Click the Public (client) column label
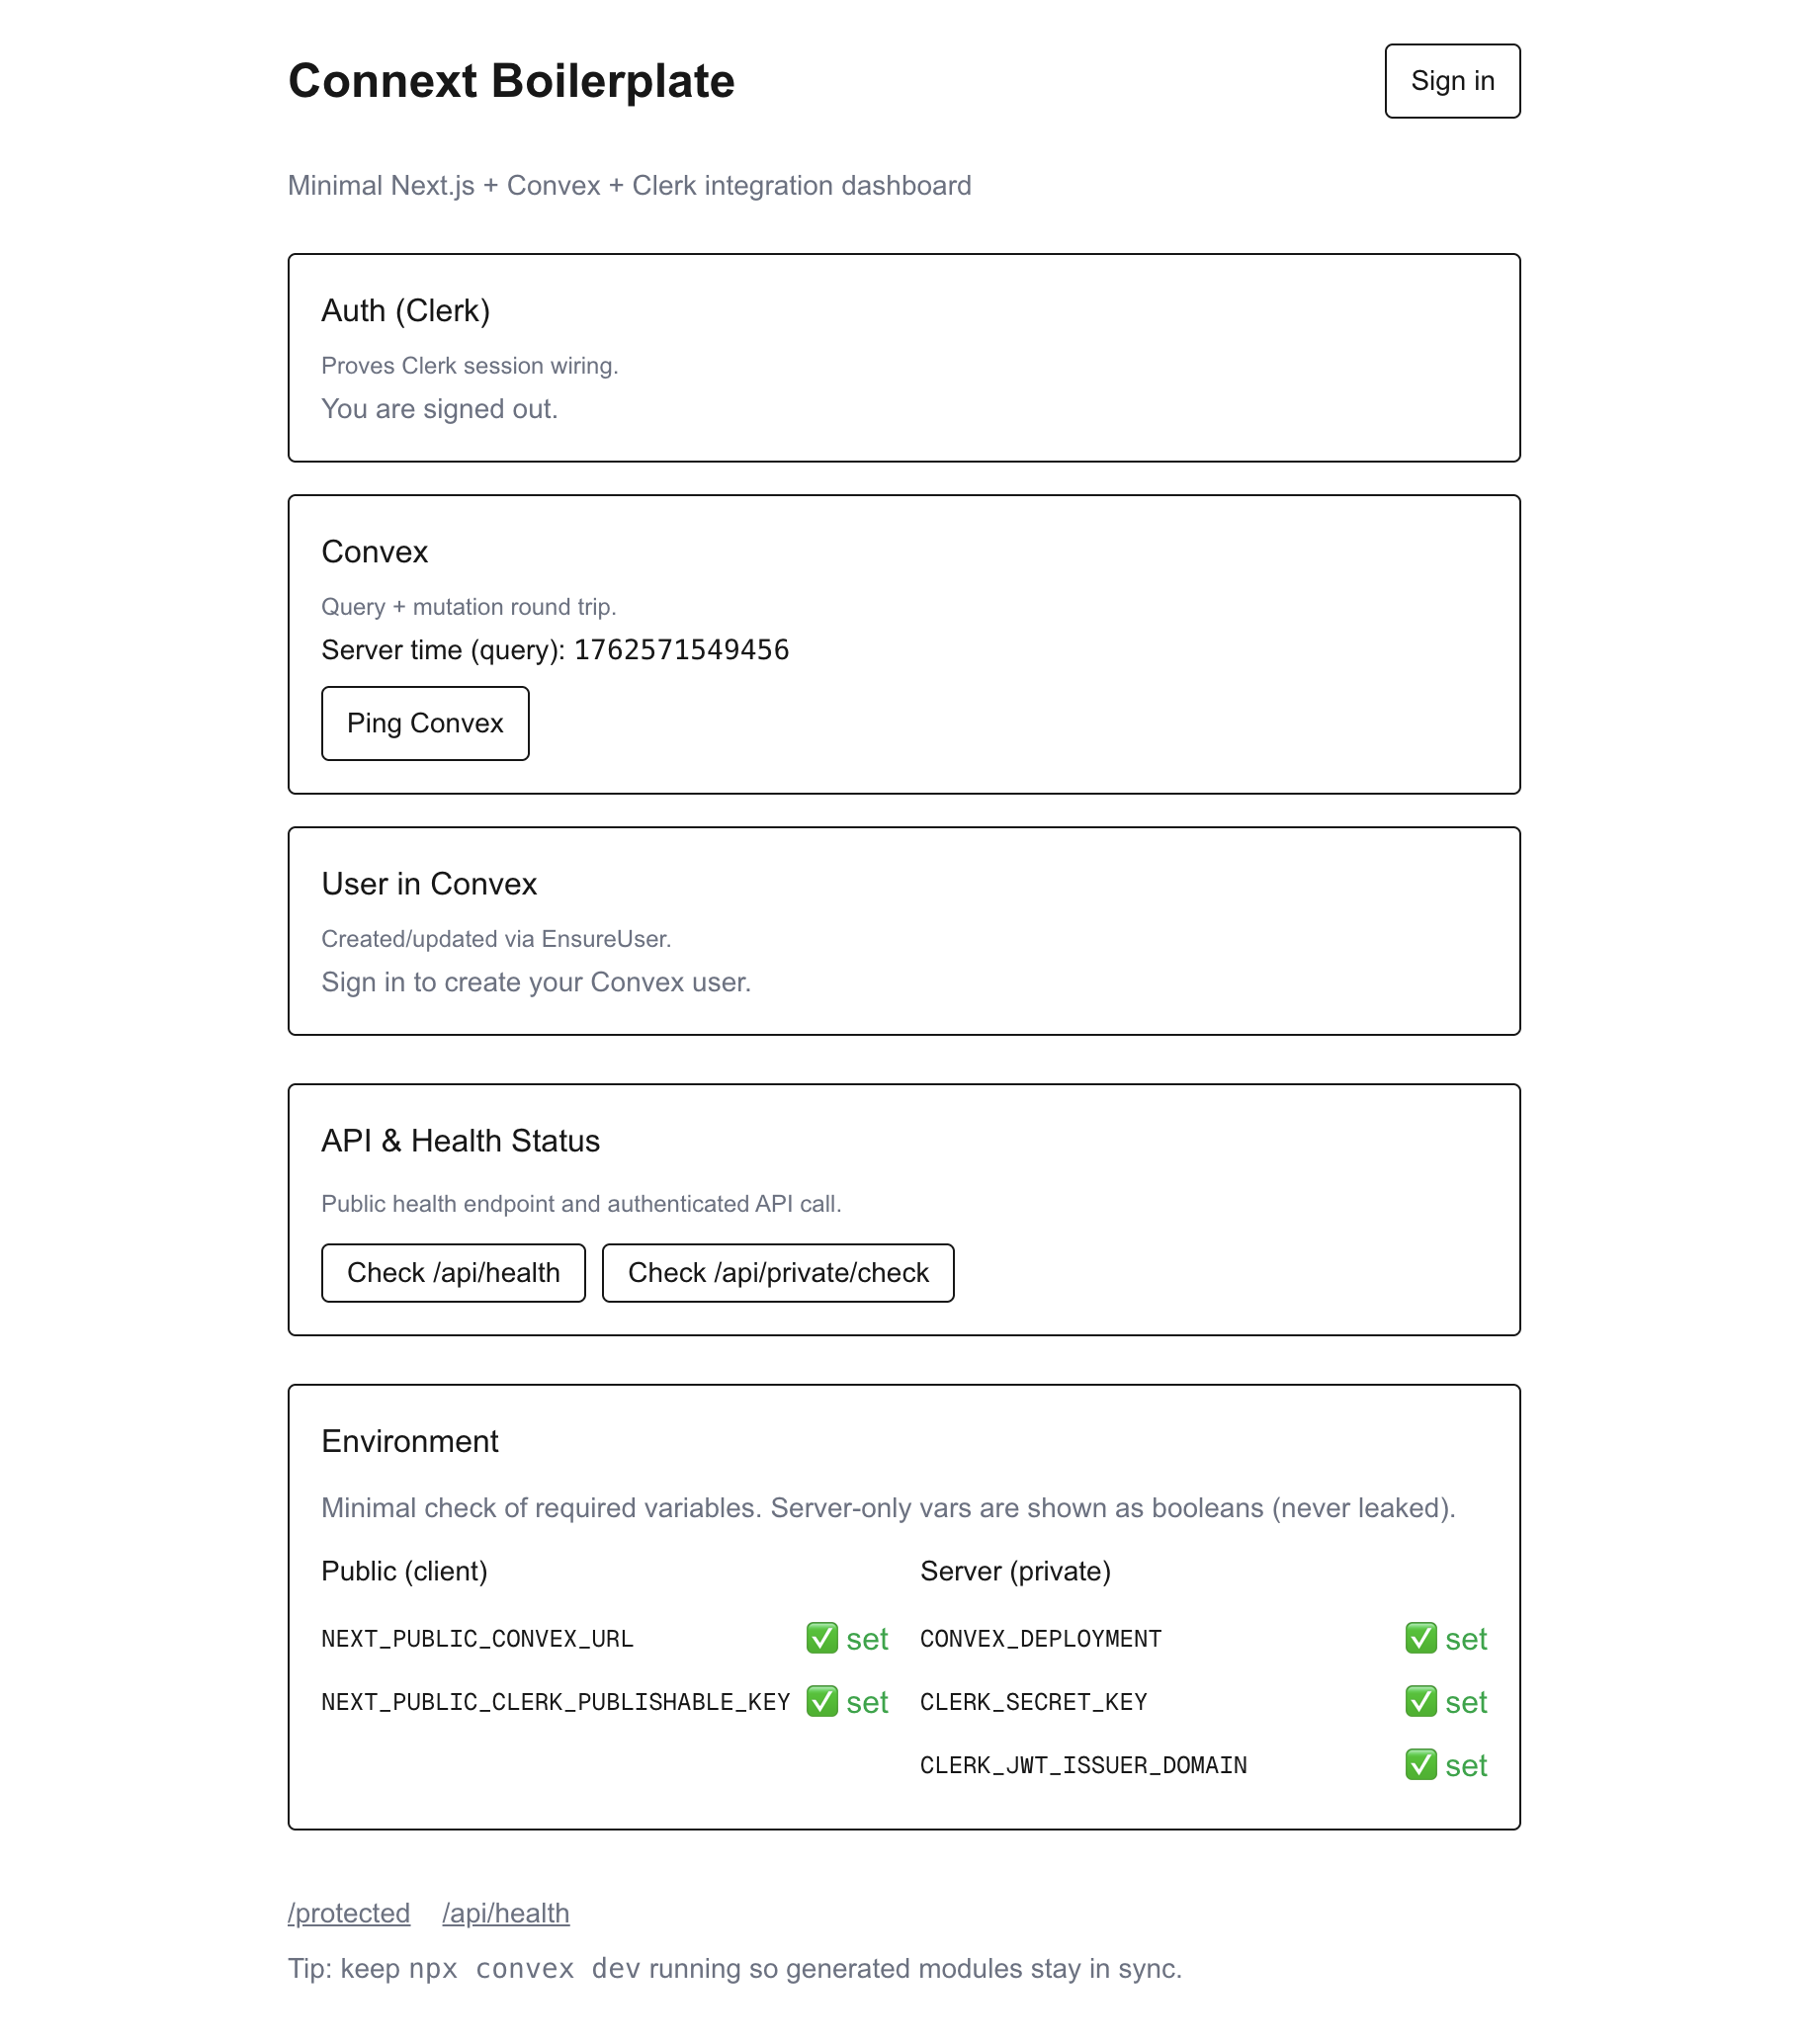The image size is (1803, 2044). tap(404, 1571)
